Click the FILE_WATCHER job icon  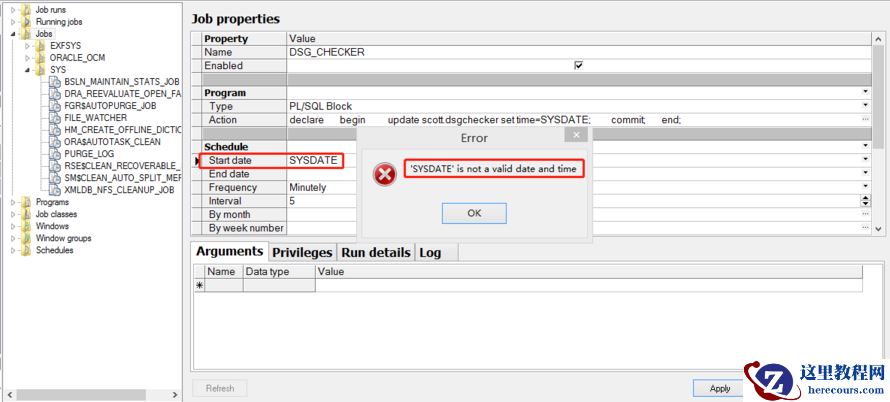point(54,118)
